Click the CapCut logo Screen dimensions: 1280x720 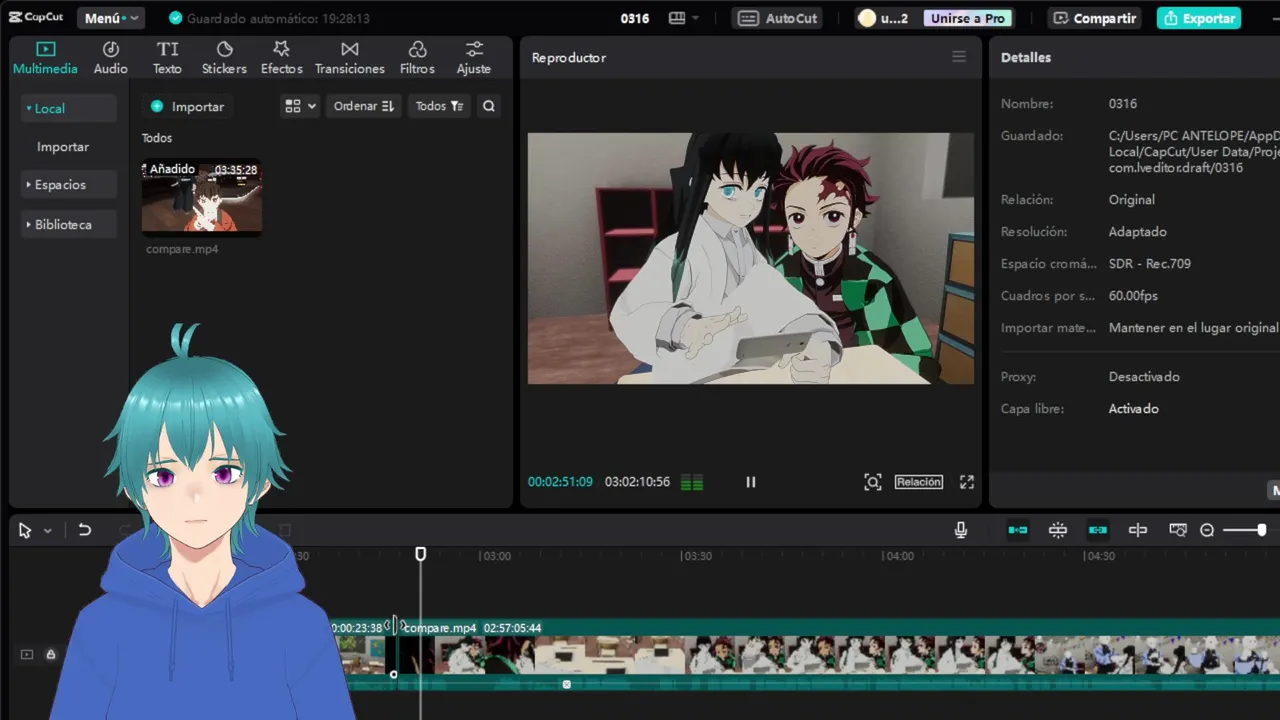pos(36,17)
